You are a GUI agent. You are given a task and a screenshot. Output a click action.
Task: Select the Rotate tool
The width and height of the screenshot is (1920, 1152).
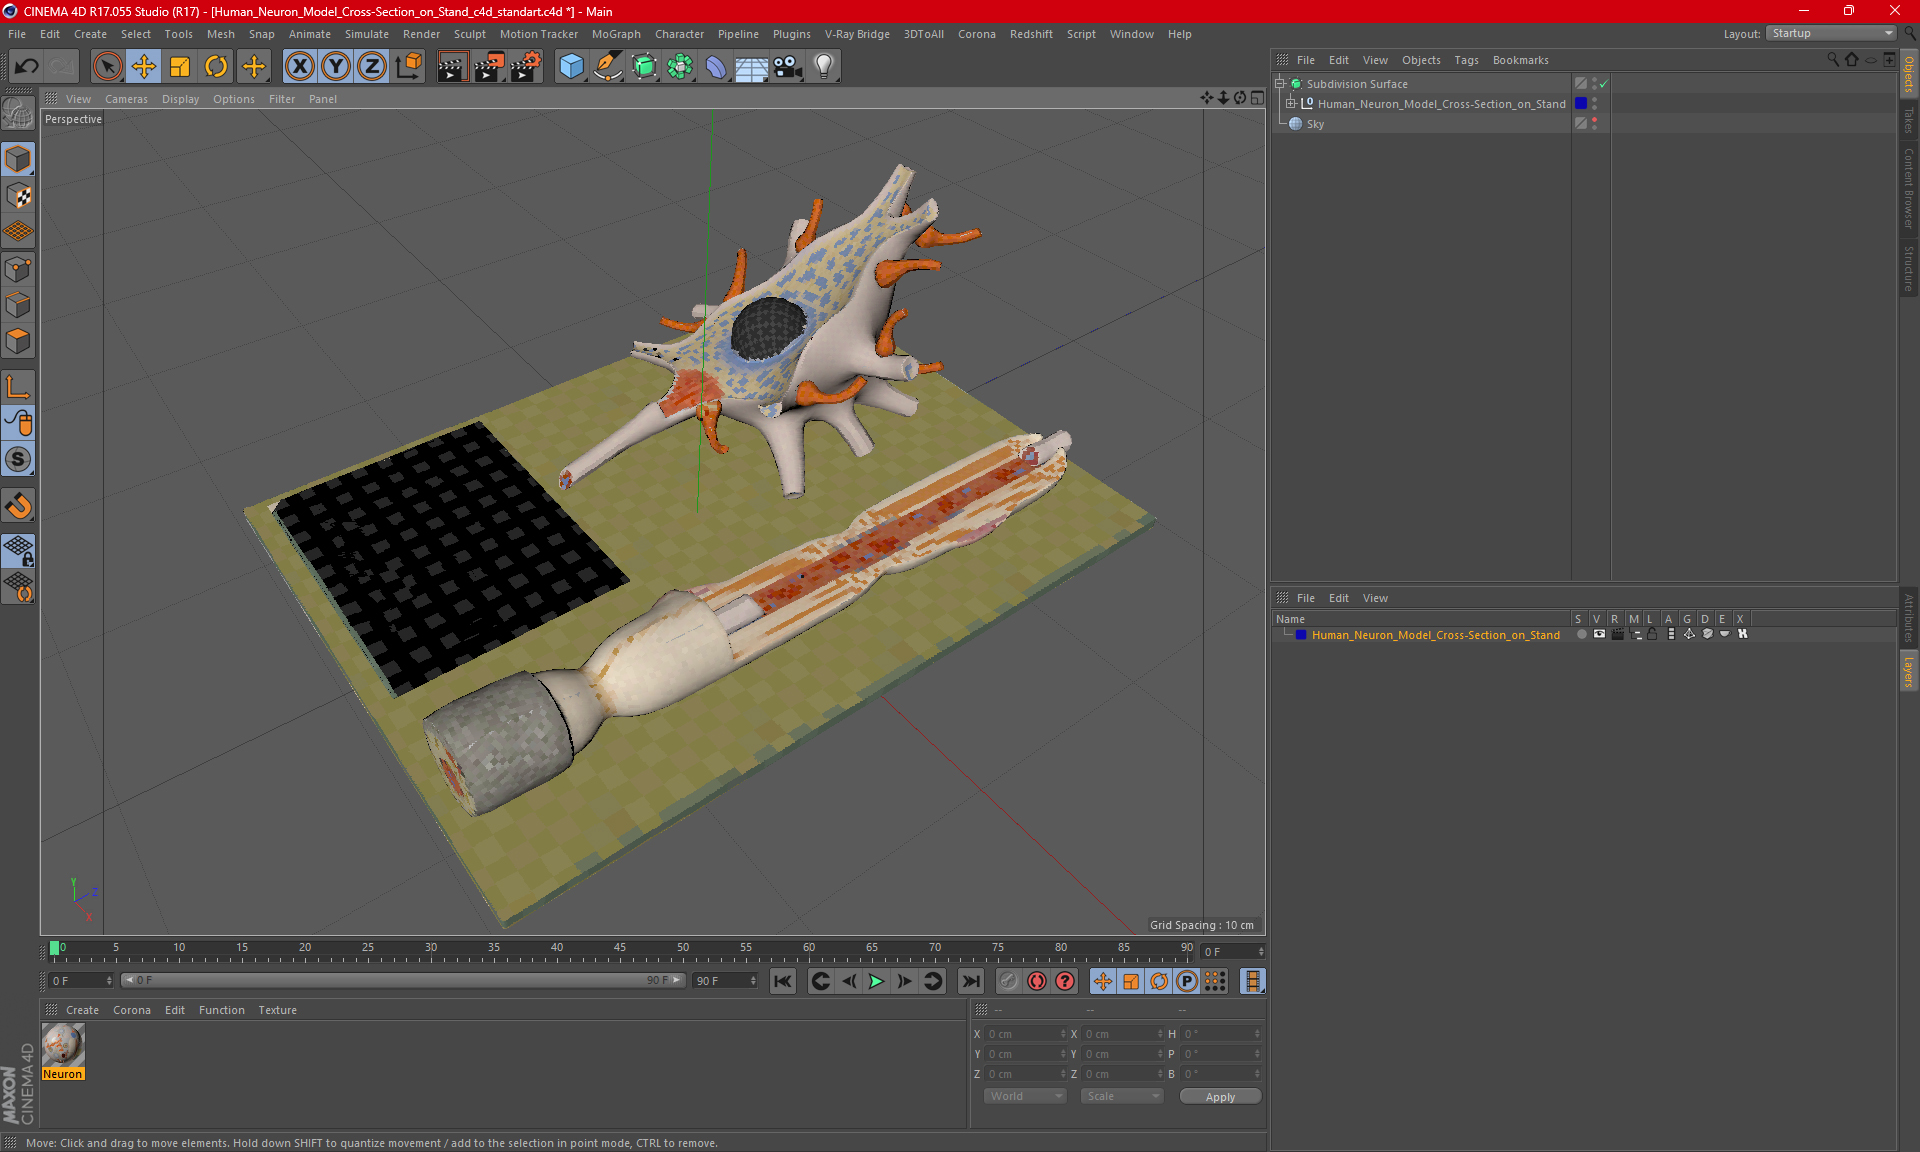pyautogui.click(x=216, y=67)
